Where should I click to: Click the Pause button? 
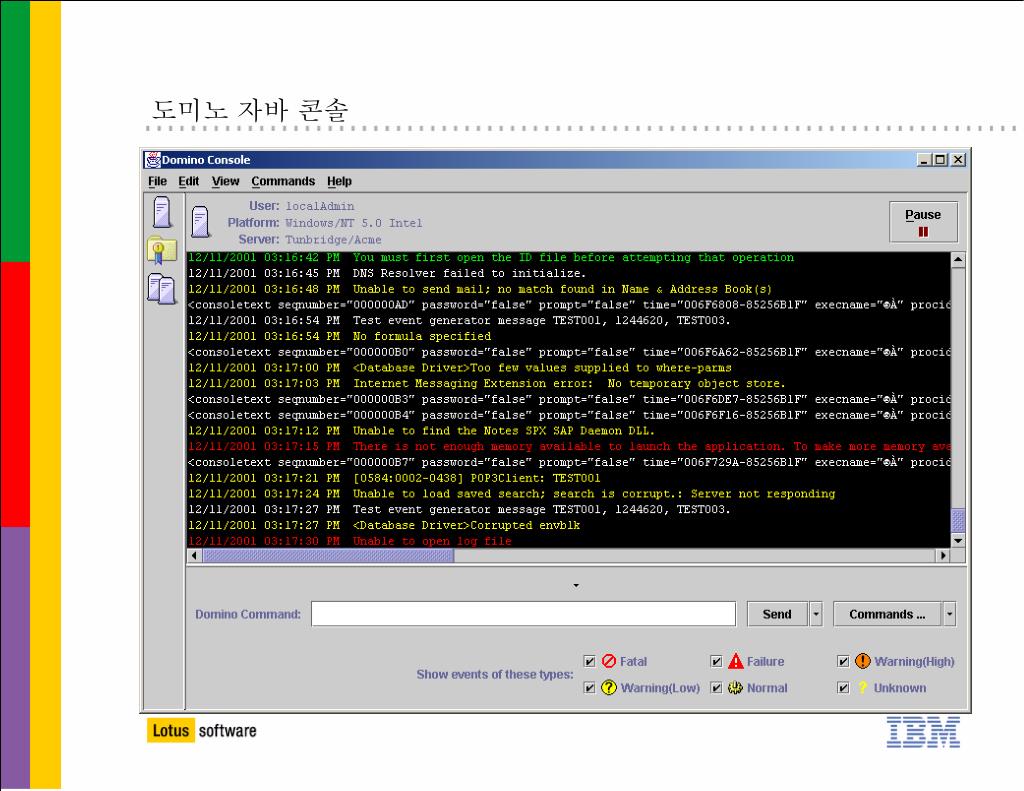point(923,222)
